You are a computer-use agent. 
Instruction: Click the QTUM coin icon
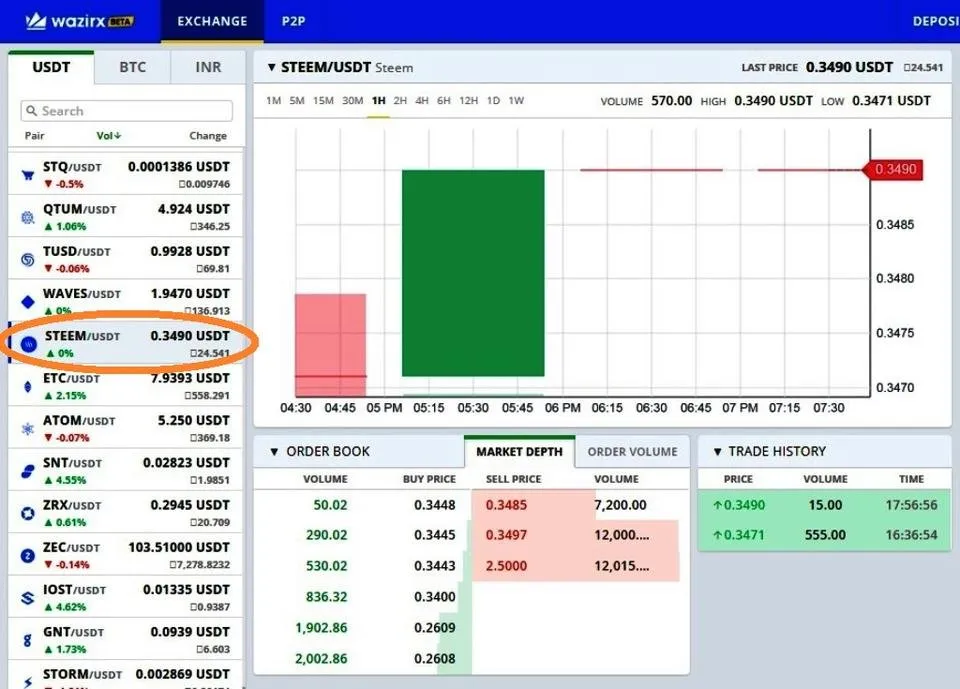tap(28, 218)
